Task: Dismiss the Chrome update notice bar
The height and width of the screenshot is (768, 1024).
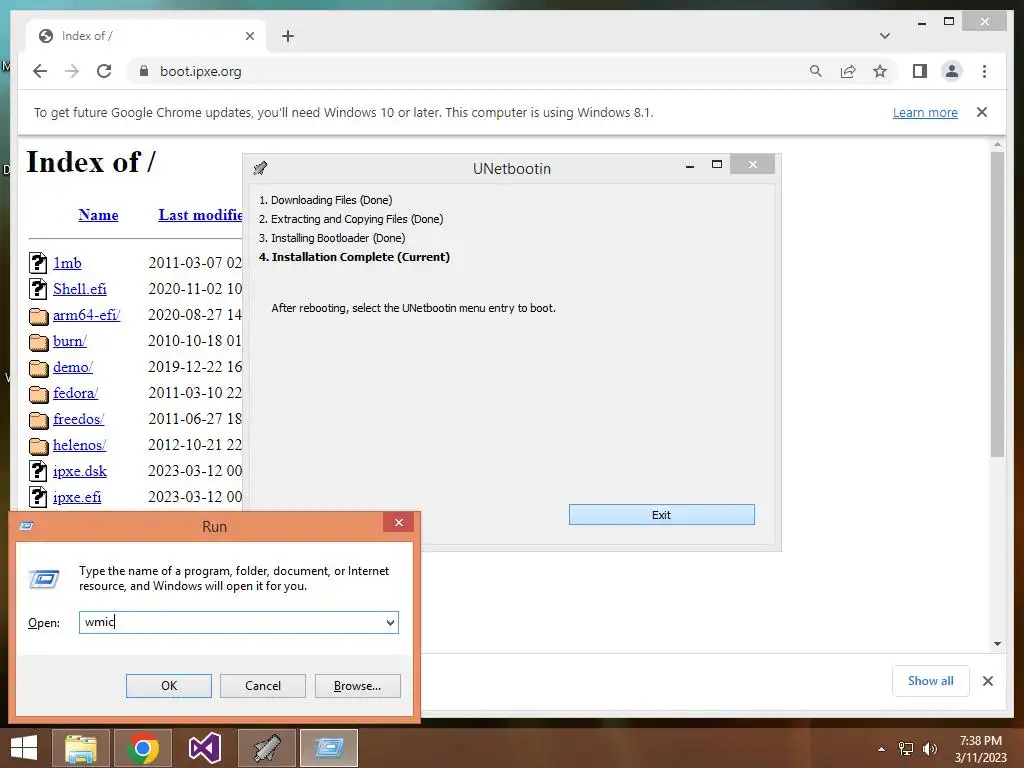Action: pos(982,112)
